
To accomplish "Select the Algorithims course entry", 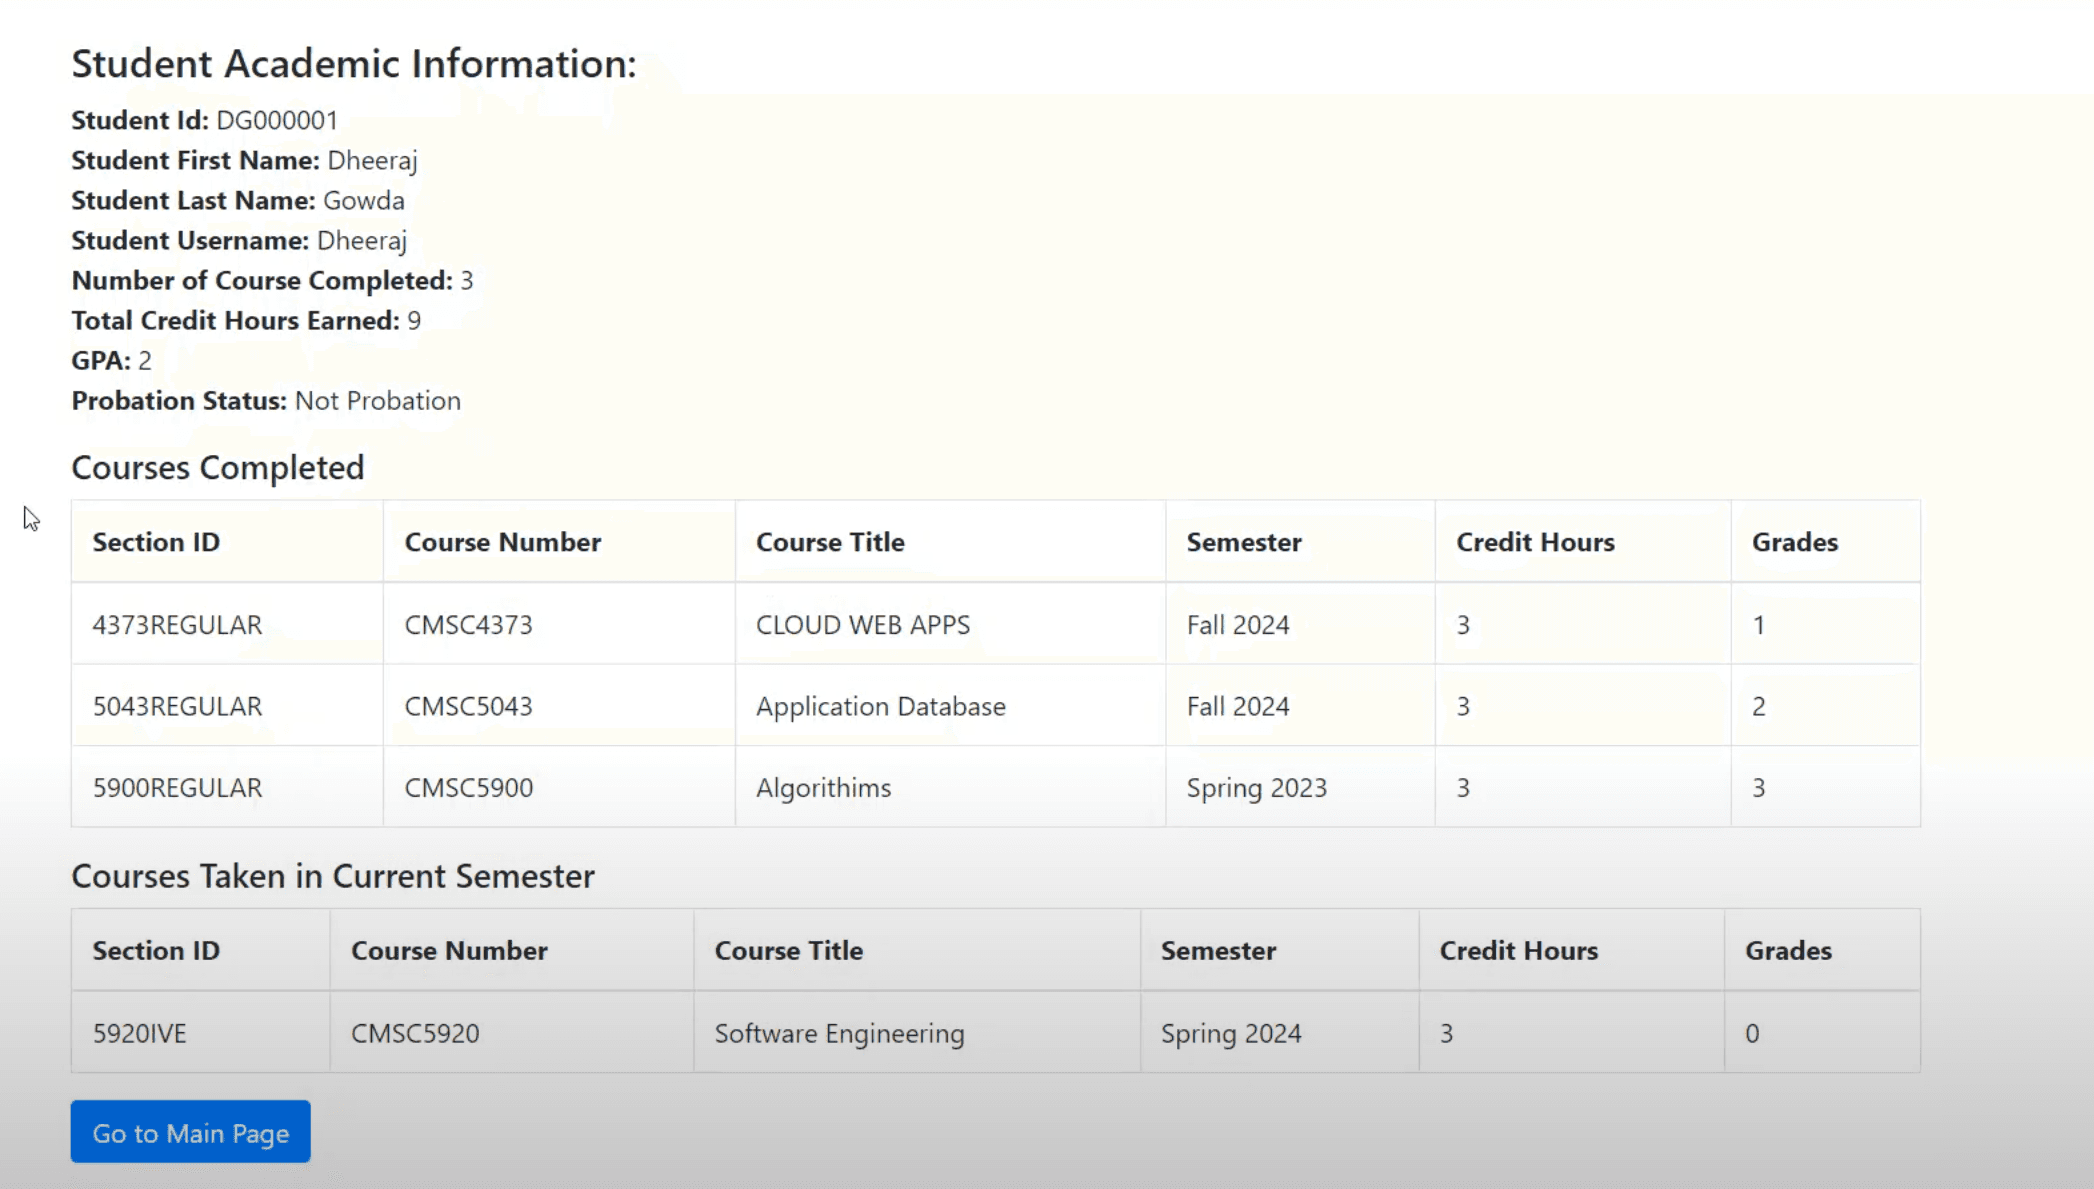I will coord(822,787).
